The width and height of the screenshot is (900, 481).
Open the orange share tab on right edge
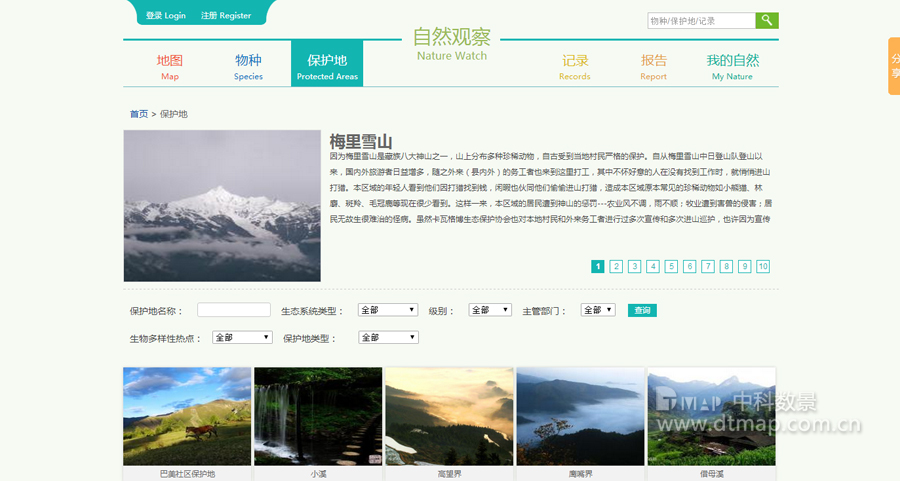coord(893,66)
